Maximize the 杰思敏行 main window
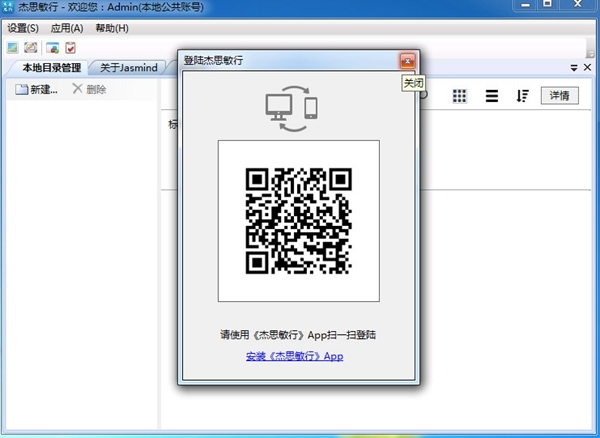 point(548,5)
